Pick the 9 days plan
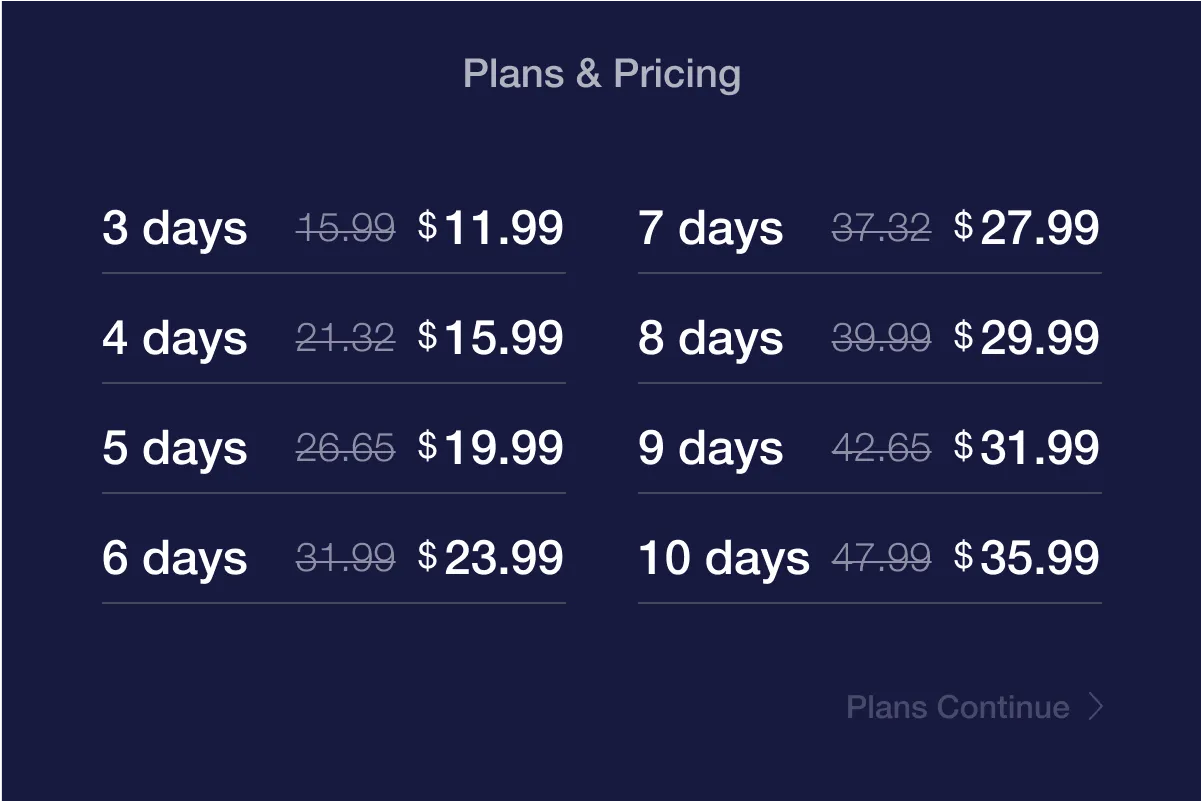 click(x=870, y=449)
